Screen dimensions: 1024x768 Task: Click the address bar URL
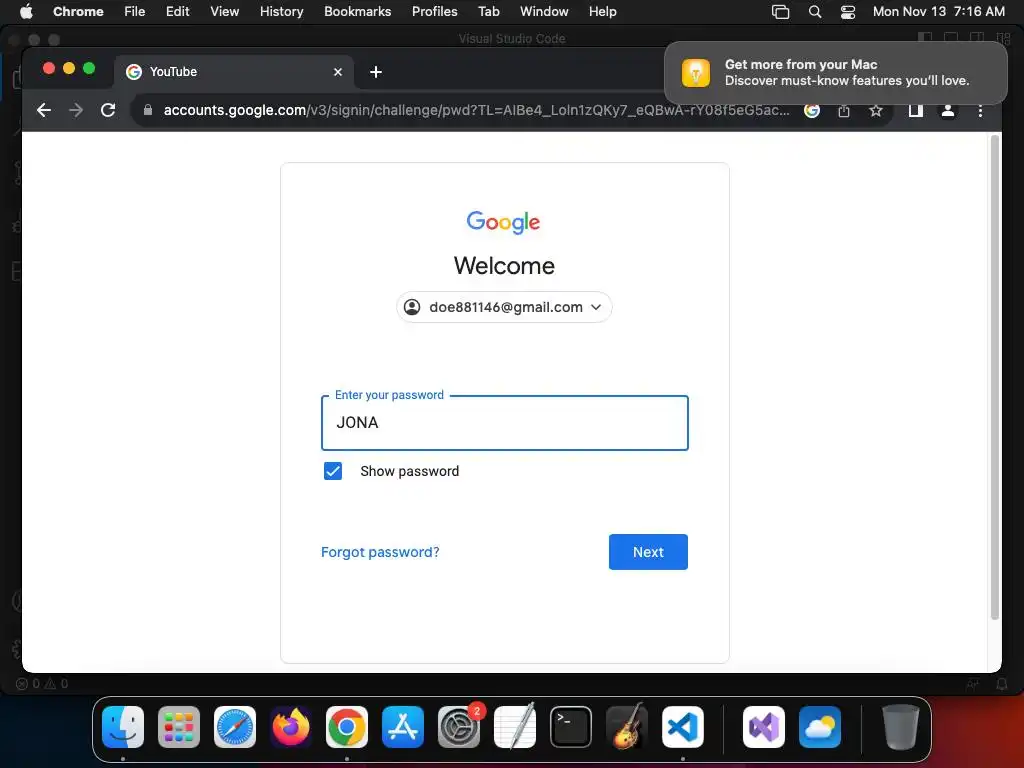pyautogui.click(x=476, y=110)
